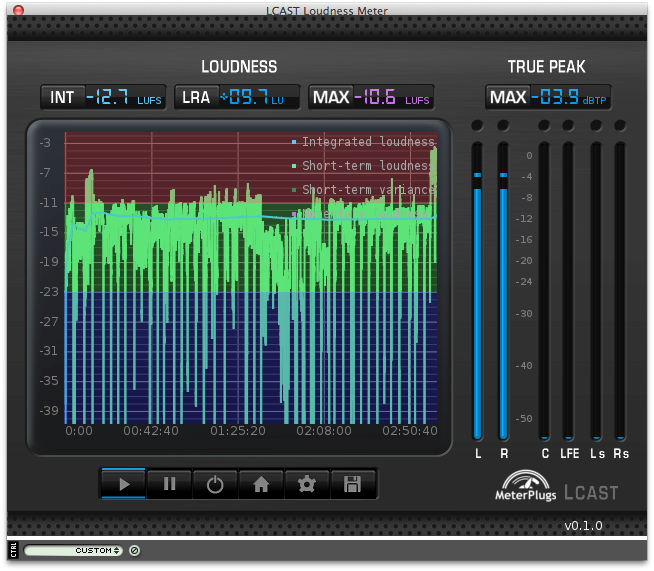The height and width of the screenshot is (571, 654).
Task: Toggle the Momentary loudness legend entry
Action: [360, 214]
